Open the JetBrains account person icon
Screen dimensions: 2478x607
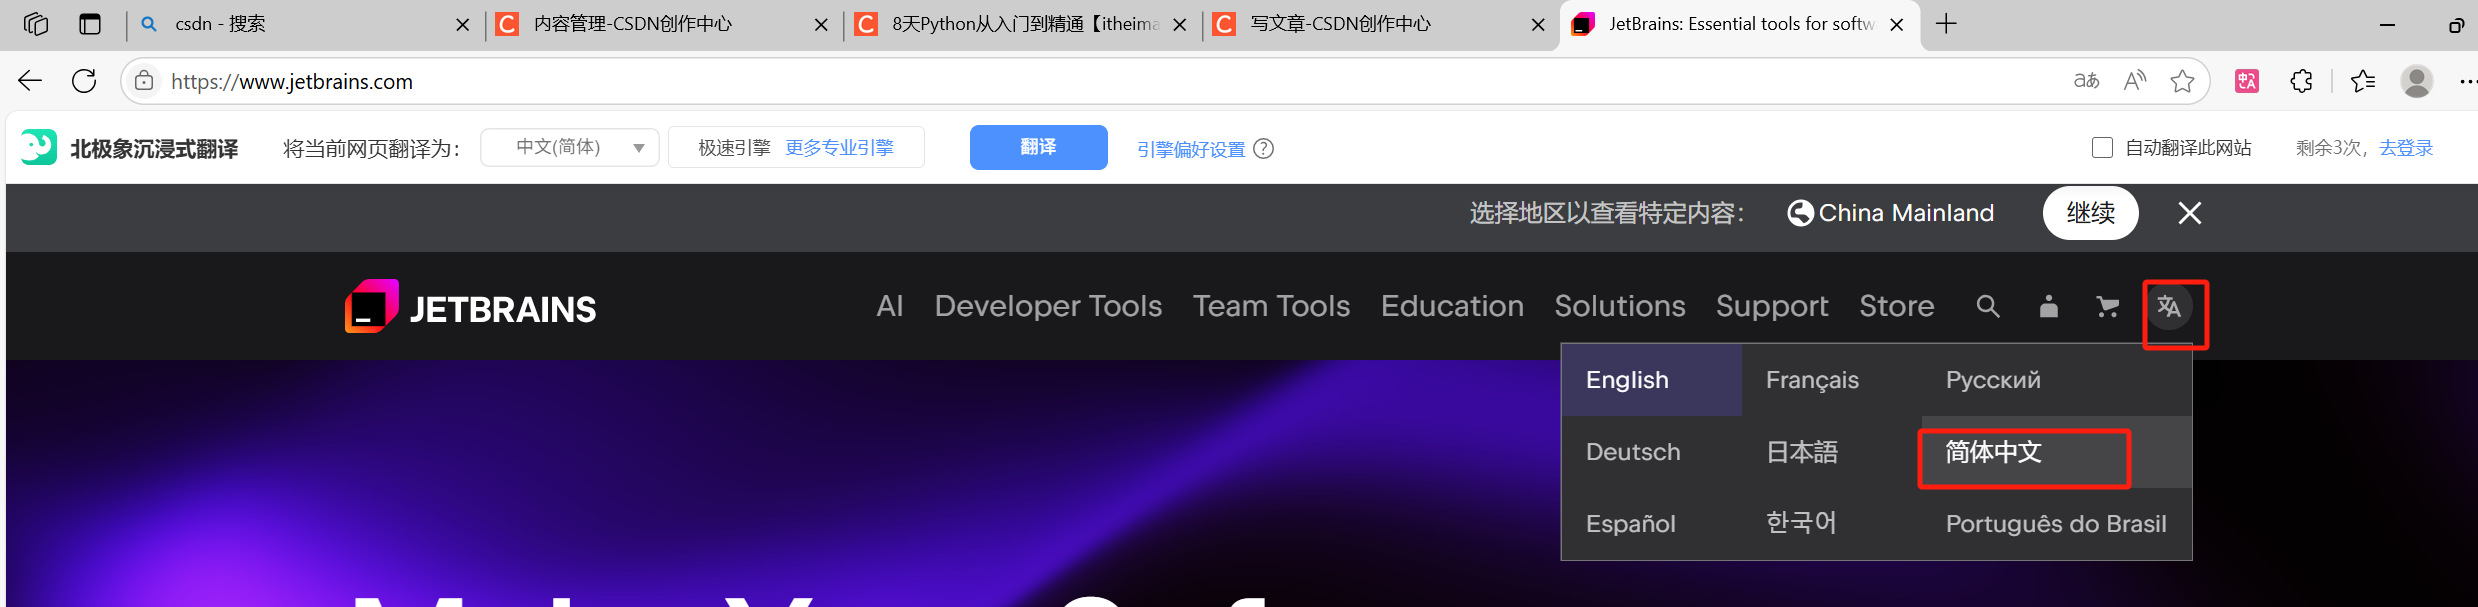point(2049,307)
